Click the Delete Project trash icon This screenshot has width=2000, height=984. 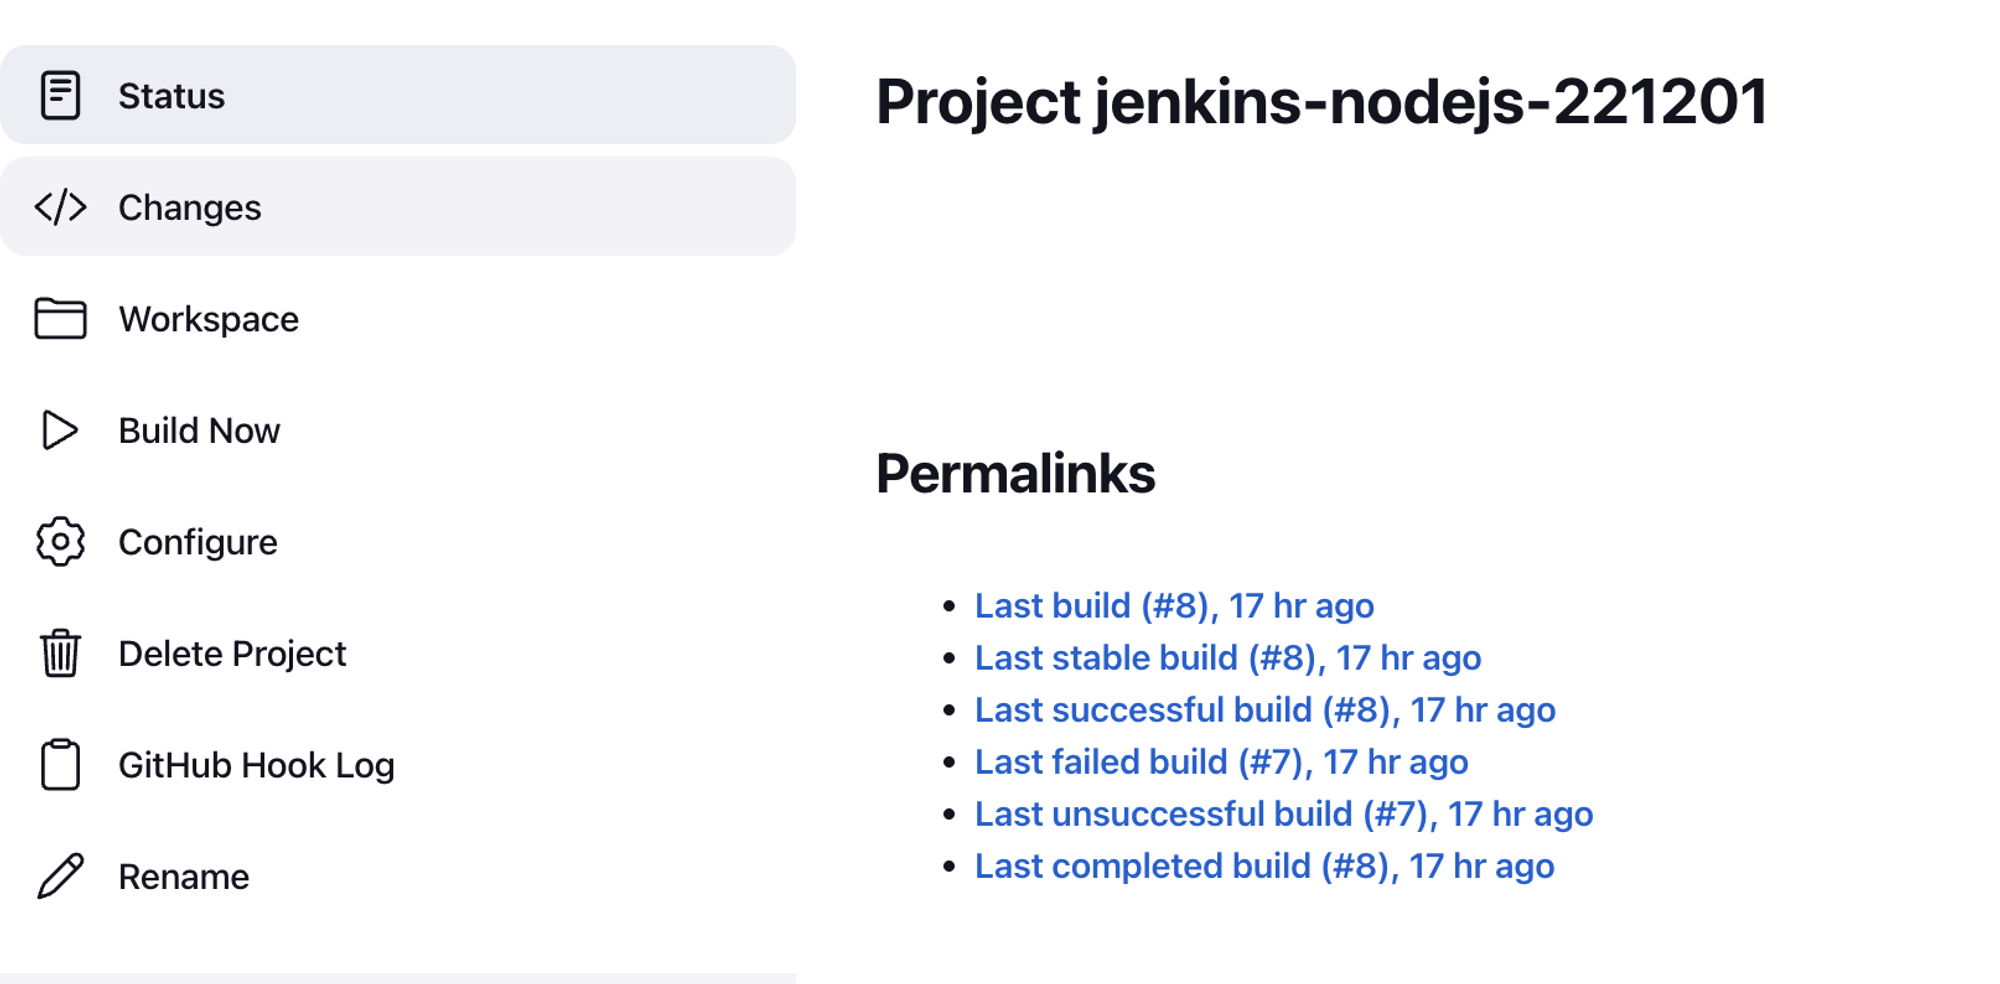(60, 653)
